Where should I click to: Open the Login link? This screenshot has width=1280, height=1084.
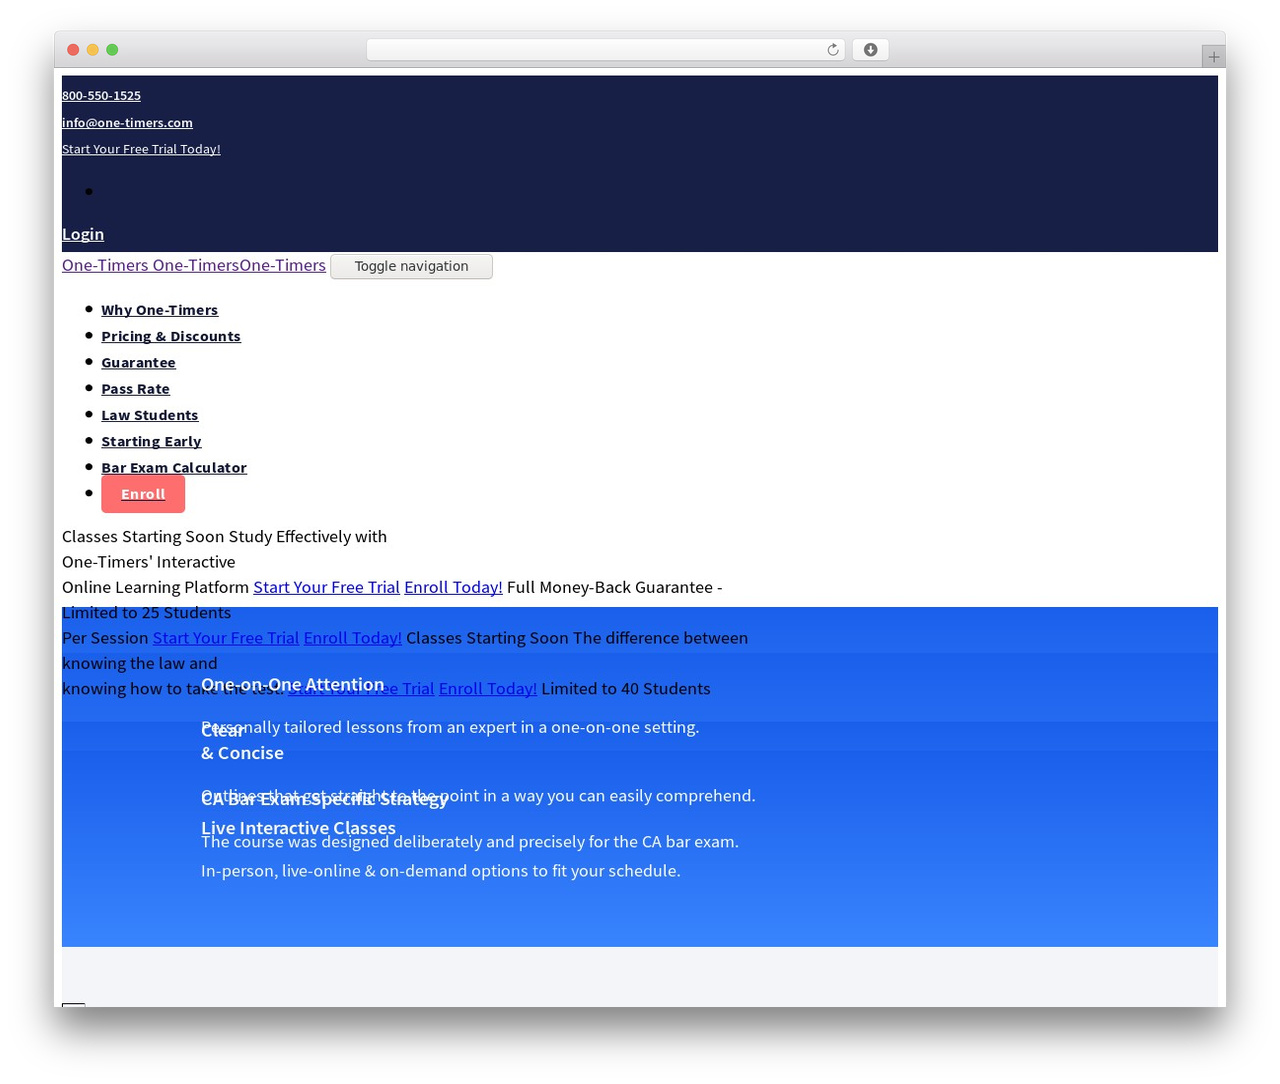pos(83,234)
